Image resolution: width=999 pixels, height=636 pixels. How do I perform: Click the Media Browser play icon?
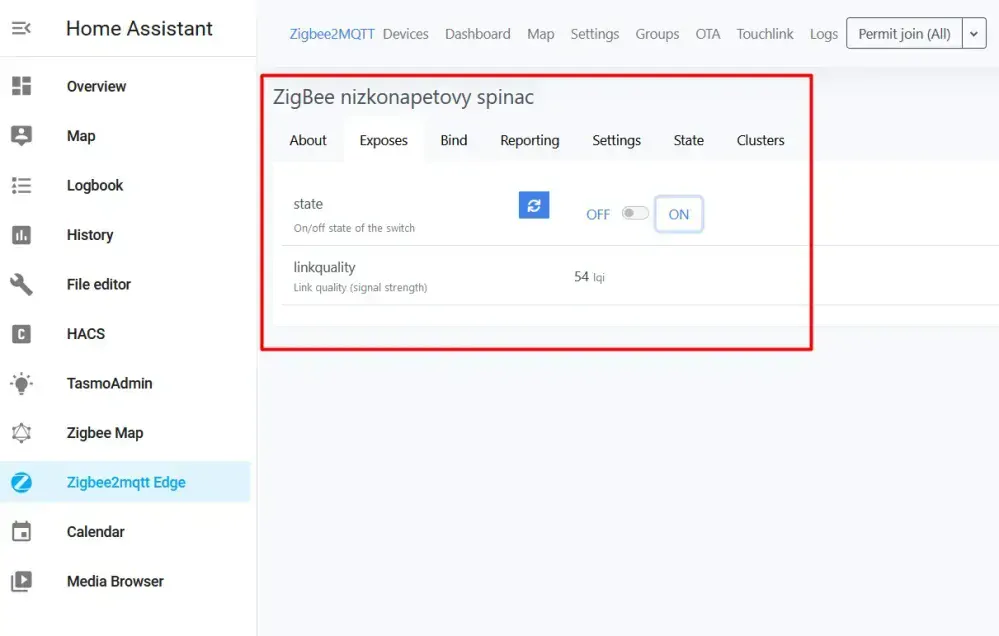pyautogui.click(x=21, y=581)
